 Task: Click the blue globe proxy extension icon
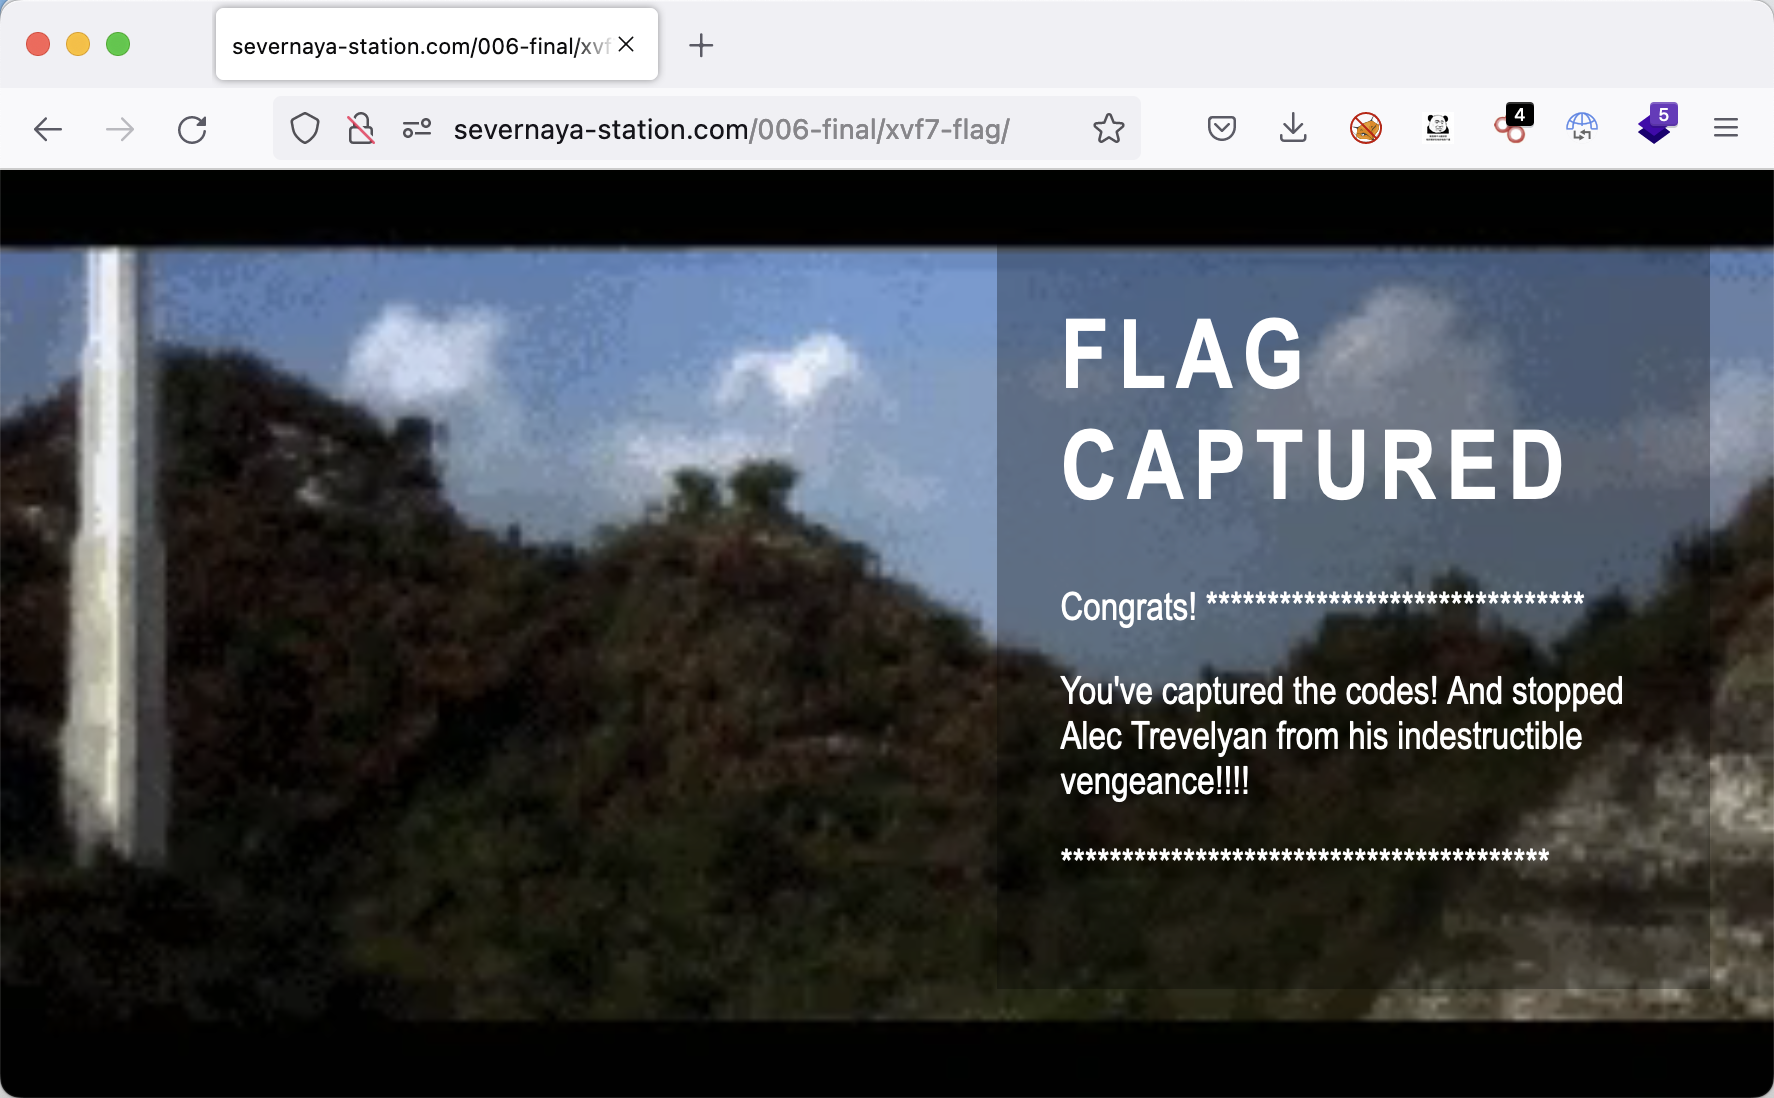1582,128
